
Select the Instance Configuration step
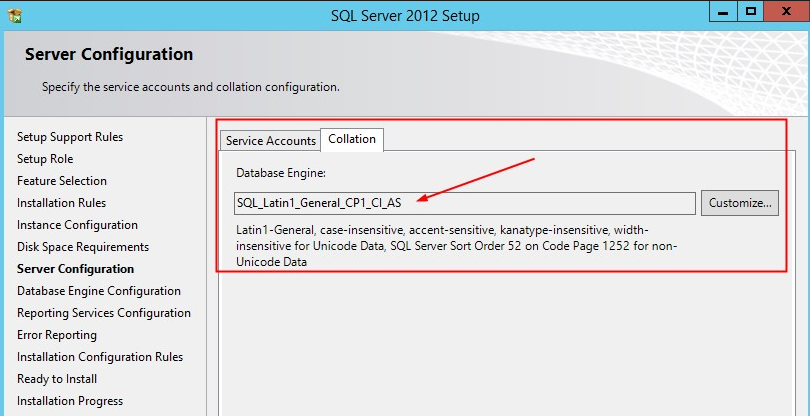tap(77, 225)
